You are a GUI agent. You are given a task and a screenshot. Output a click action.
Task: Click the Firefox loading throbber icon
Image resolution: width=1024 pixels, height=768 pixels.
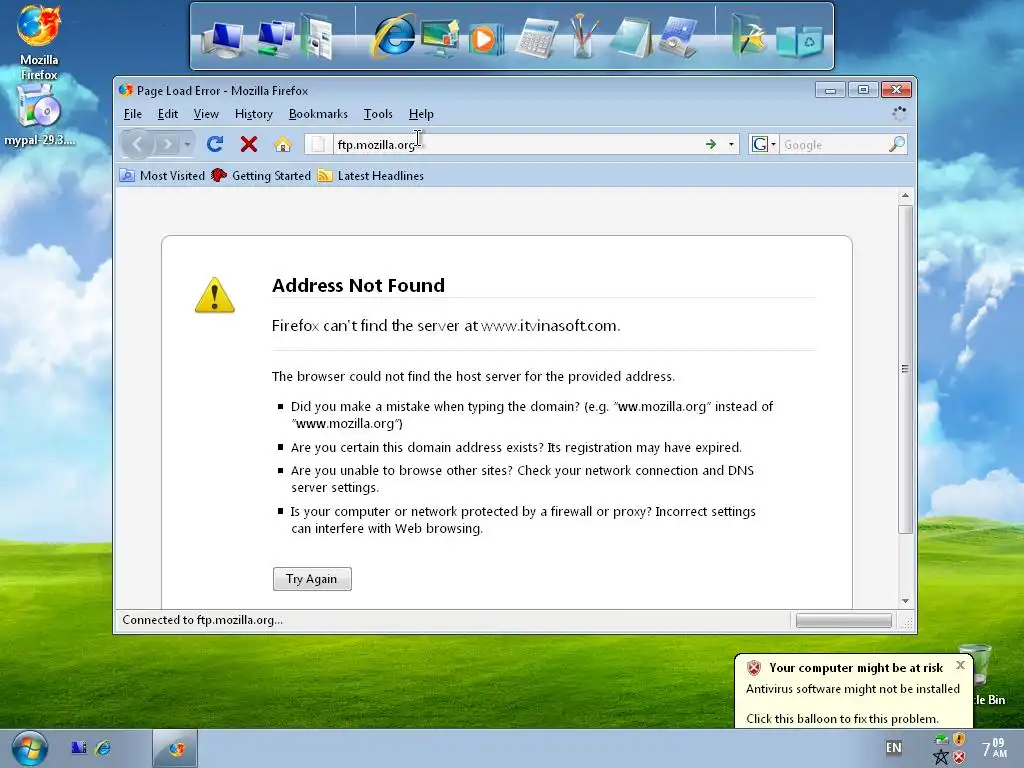click(x=899, y=114)
